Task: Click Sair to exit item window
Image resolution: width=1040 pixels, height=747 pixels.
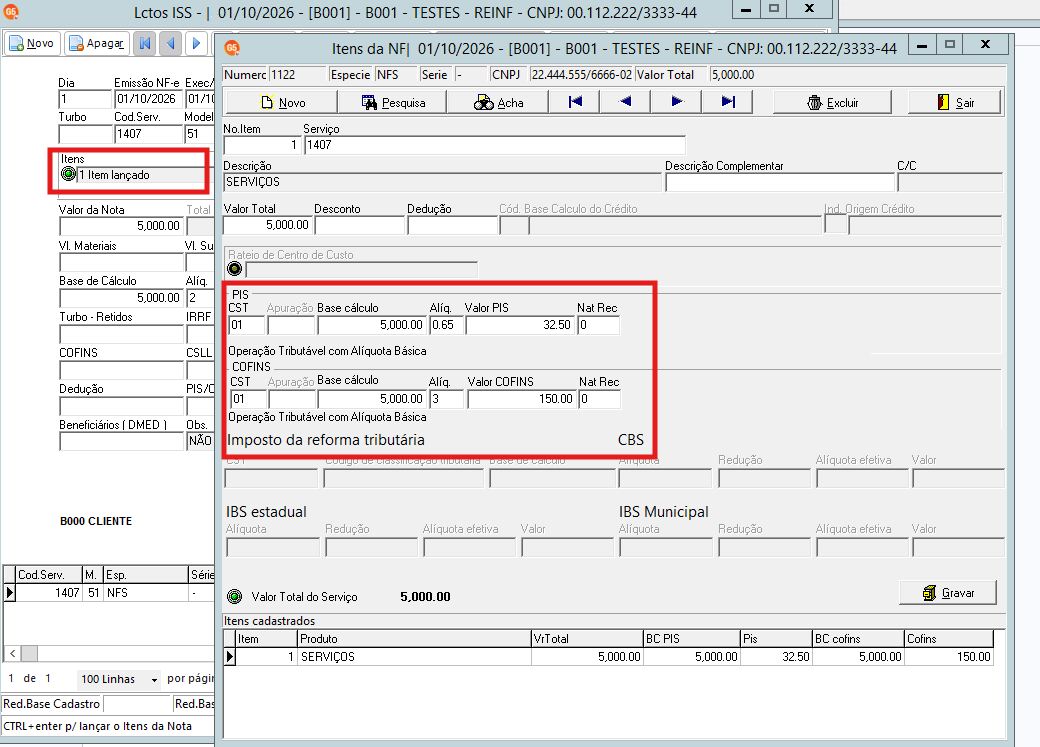Action: click(x=955, y=102)
